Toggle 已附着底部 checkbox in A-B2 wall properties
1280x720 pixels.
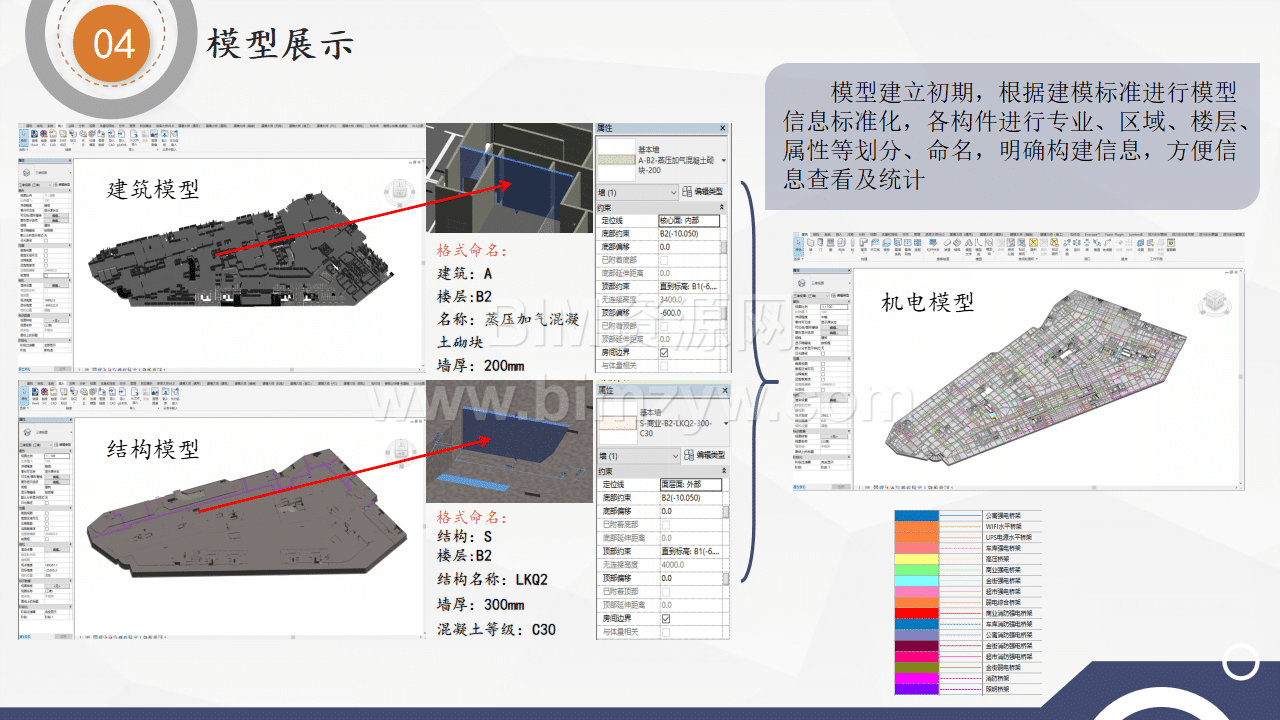(664, 259)
